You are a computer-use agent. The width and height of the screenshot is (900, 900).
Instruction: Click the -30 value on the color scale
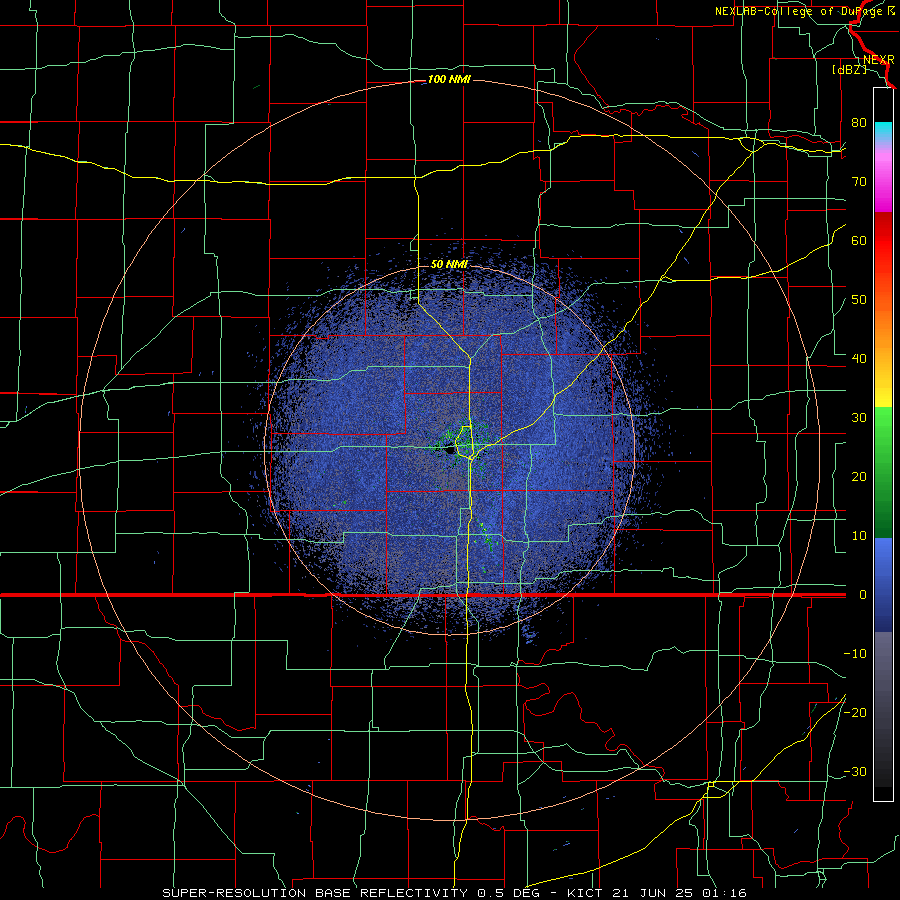click(x=855, y=771)
